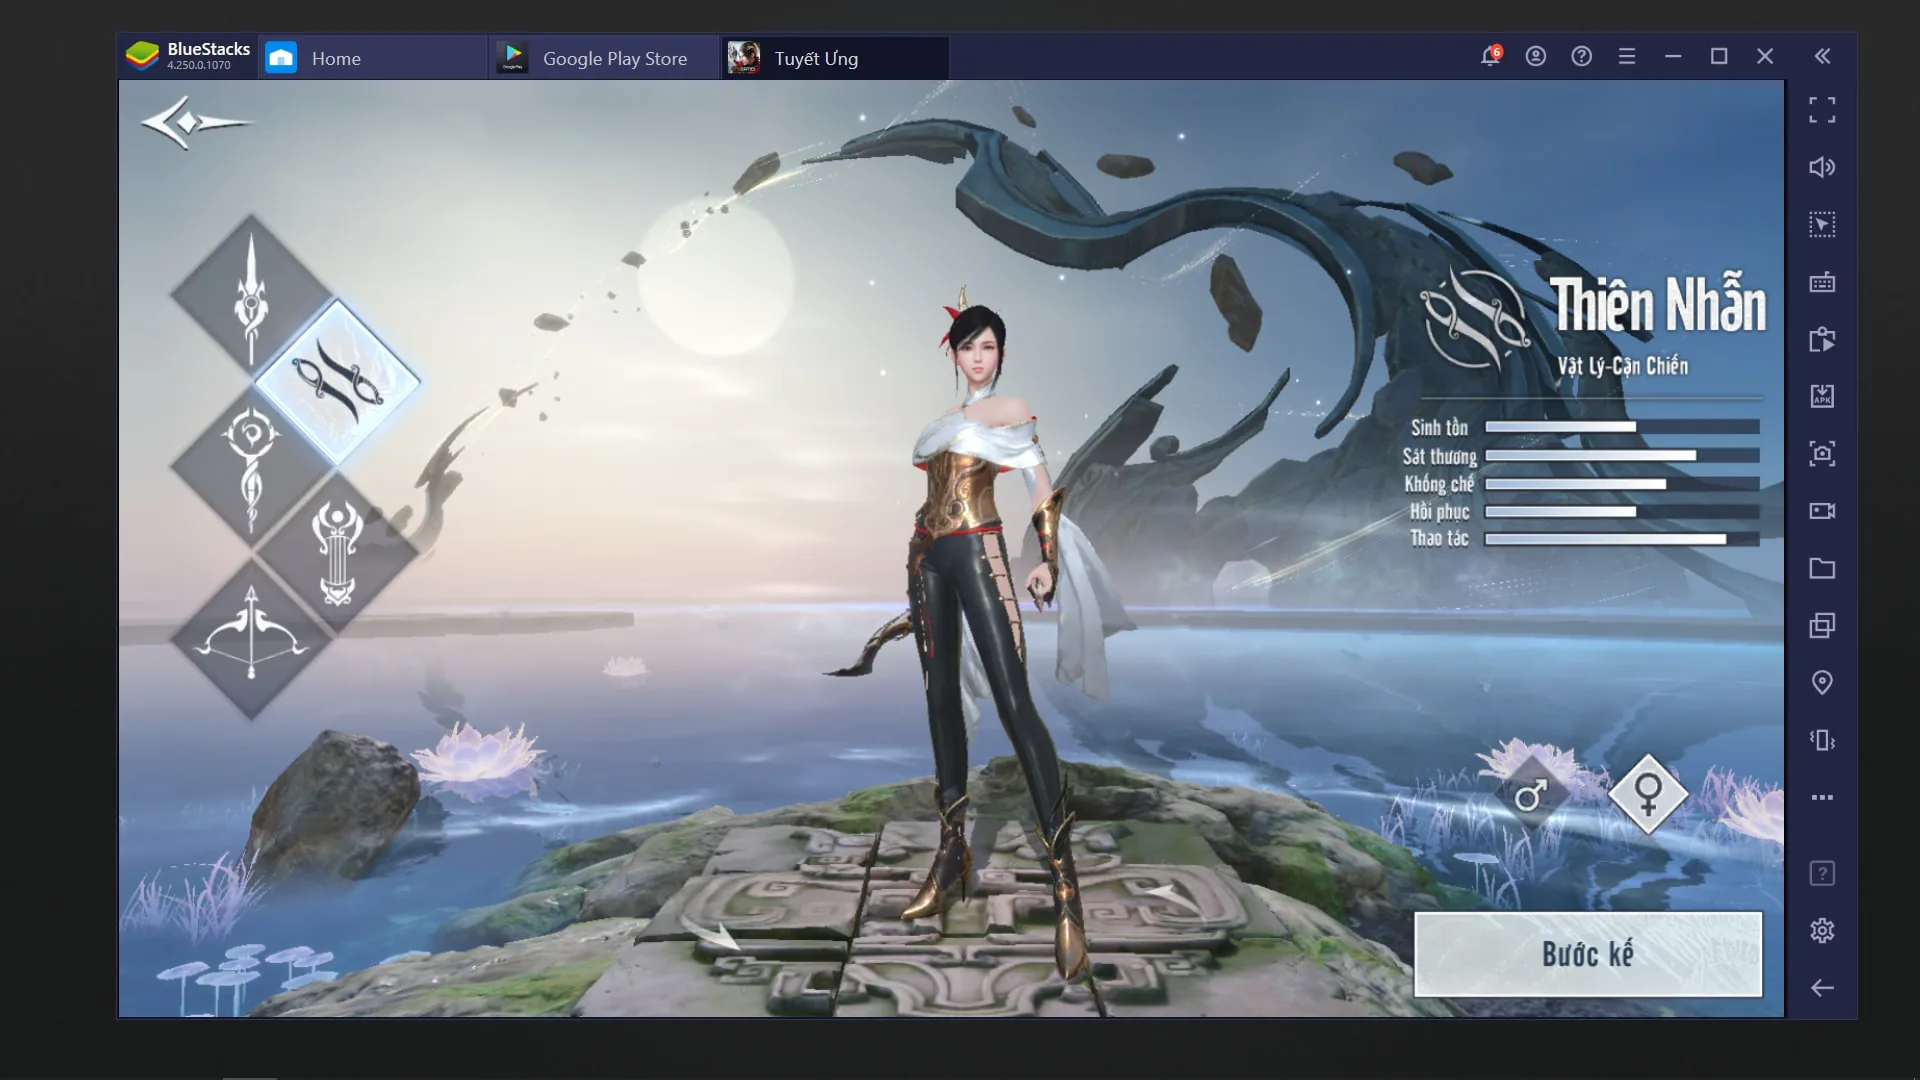The height and width of the screenshot is (1080, 1920).
Task: Click the volume speaker icon
Action: coord(1822,167)
